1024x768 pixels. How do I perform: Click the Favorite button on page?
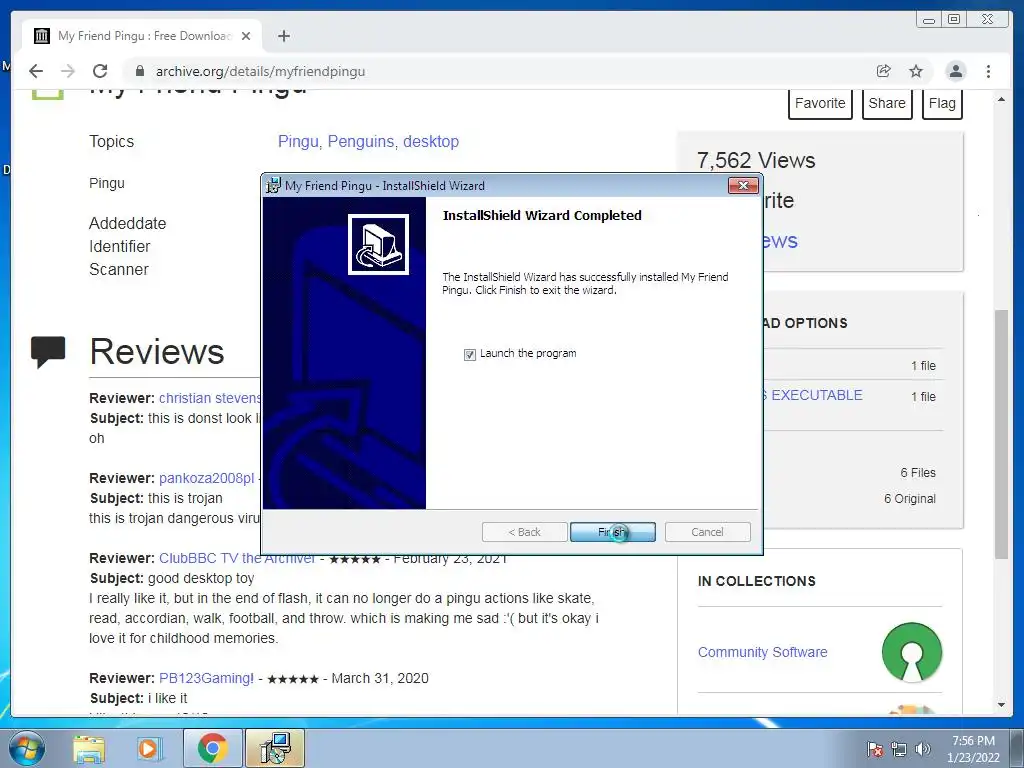[x=820, y=103]
